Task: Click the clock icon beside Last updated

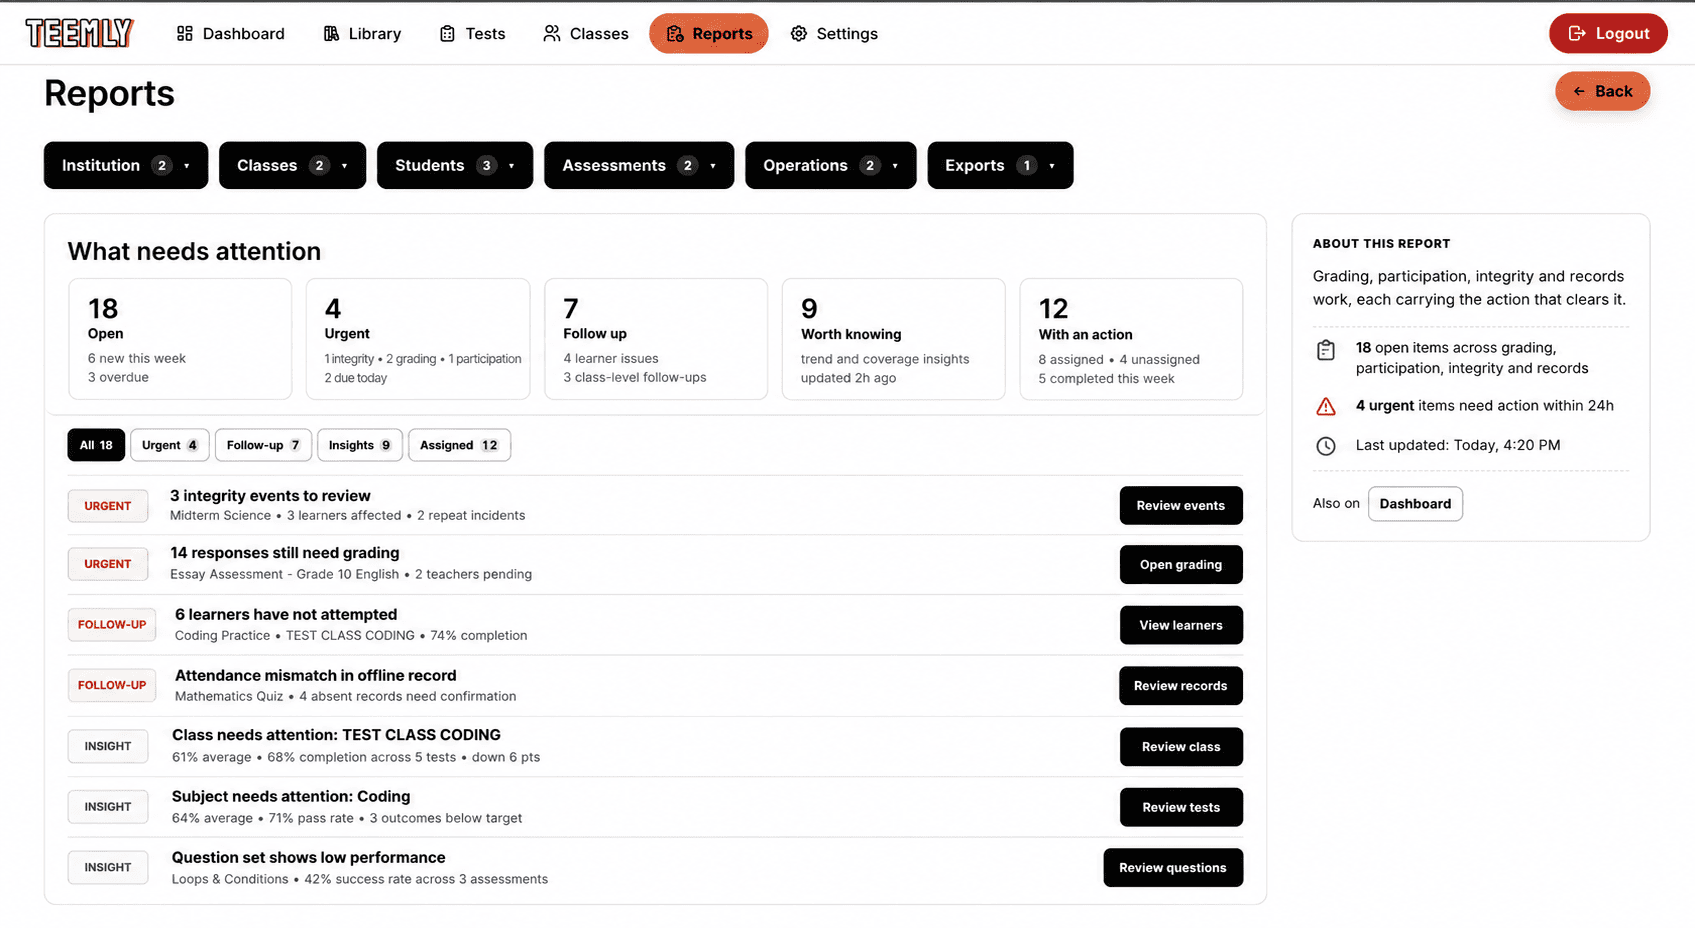Action: [1326, 446]
